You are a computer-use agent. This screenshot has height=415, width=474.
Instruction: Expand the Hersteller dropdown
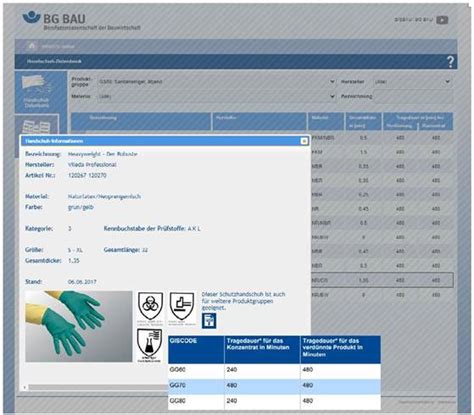pos(412,82)
